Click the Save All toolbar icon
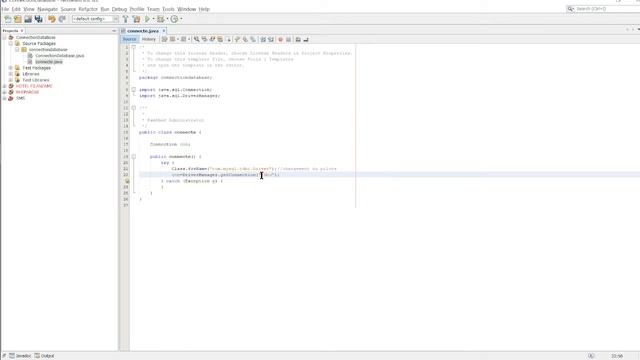 click(39, 19)
